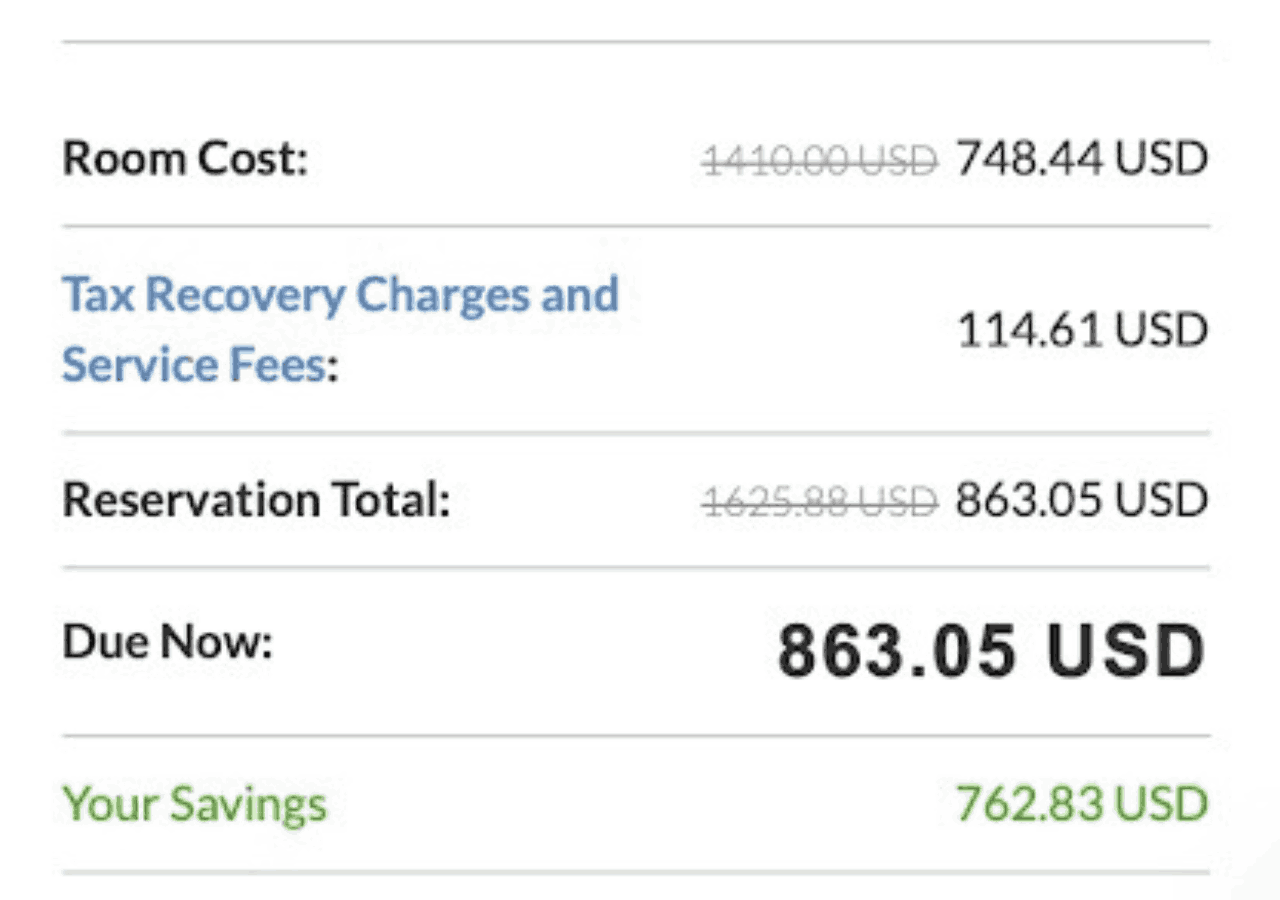Select the crossed-out 1410.00 USD price
The image size is (1280, 900).
(820, 160)
